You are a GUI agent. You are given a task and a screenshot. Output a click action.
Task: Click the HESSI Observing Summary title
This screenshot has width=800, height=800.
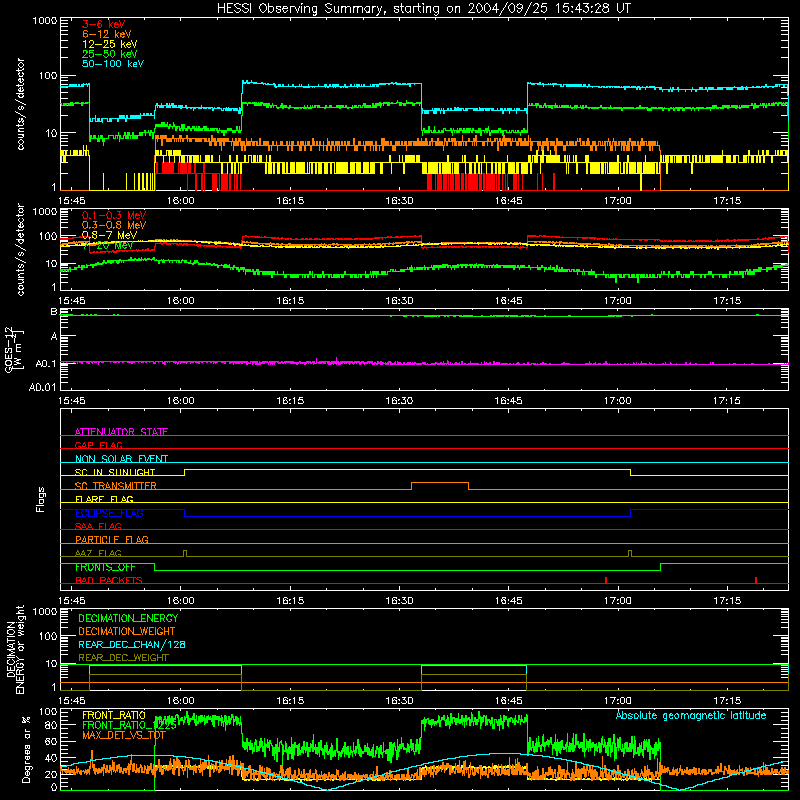[x=423, y=9]
